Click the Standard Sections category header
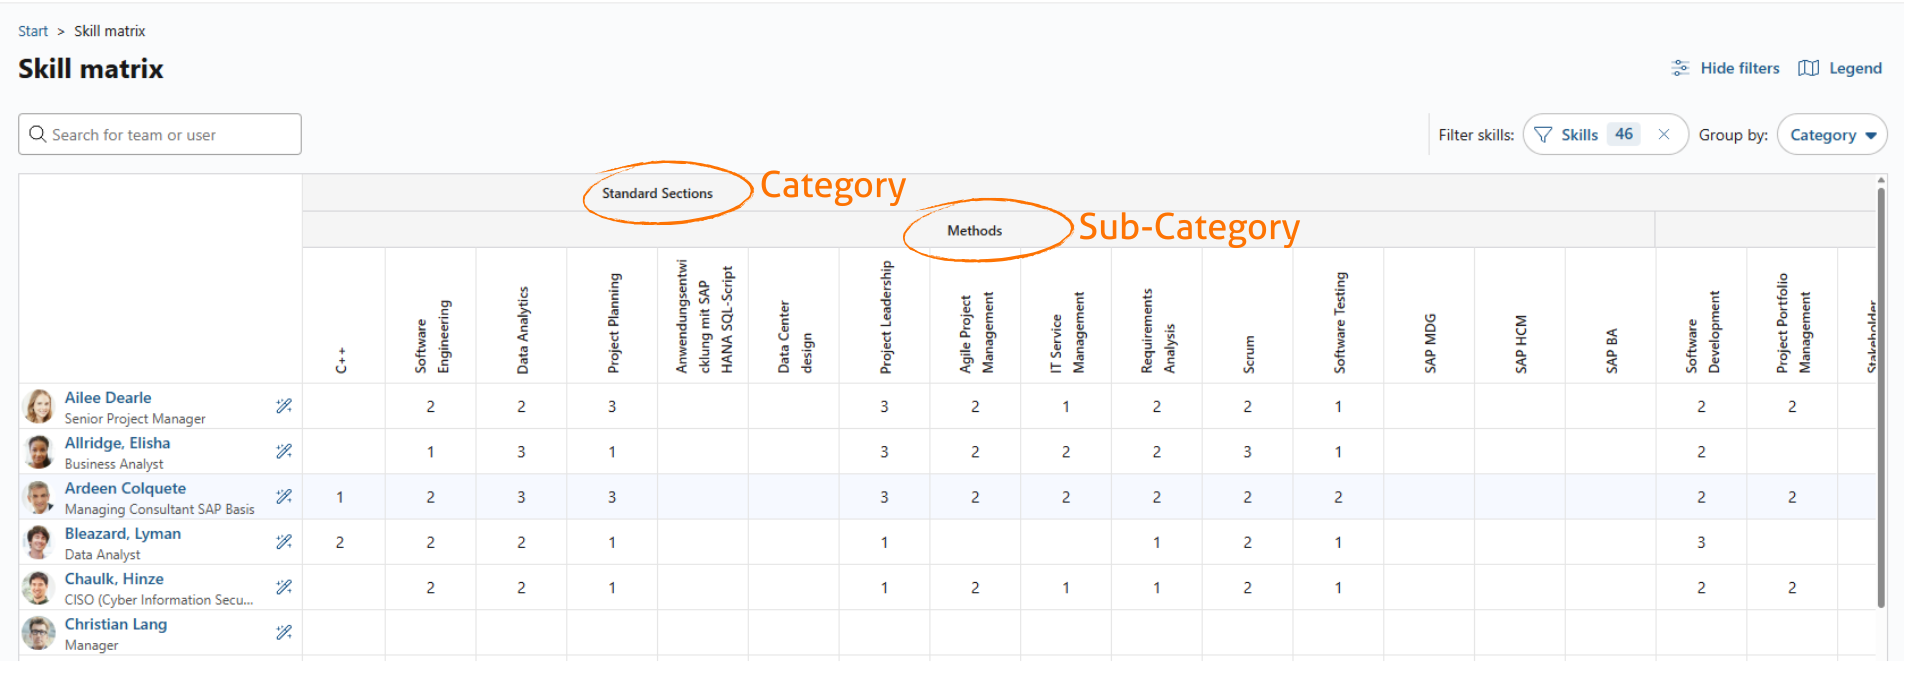Viewport: 1920px width, 691px height. pyautogui.click(x=657, y=193)
